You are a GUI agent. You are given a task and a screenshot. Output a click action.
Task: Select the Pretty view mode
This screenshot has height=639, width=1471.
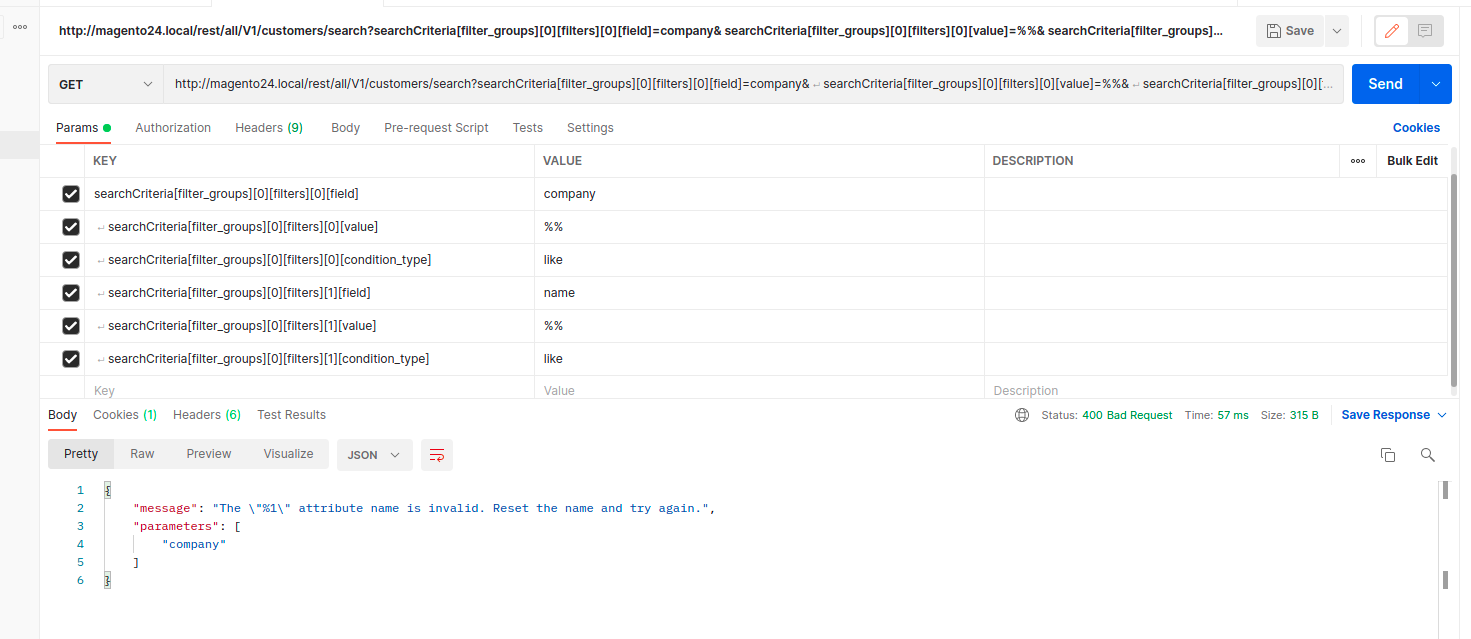(81, 454)
